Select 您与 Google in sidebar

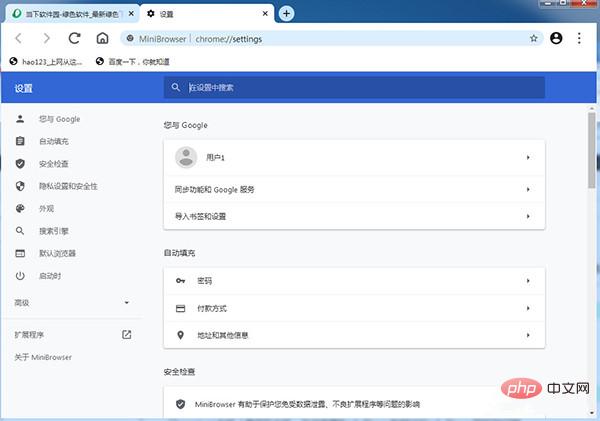(x=59, y=119)
